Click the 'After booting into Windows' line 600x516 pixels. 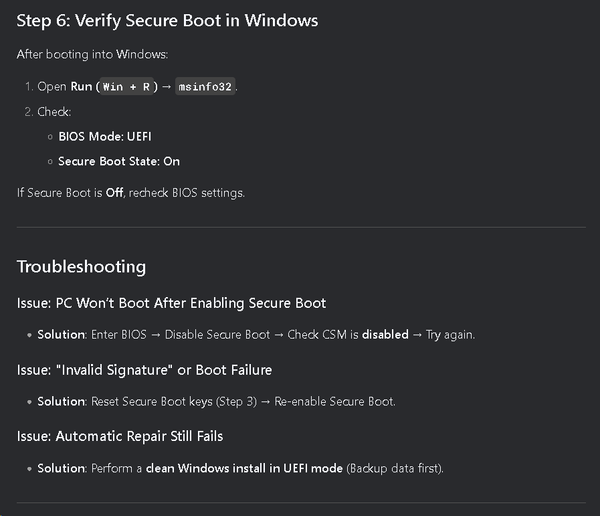(92, 54)
